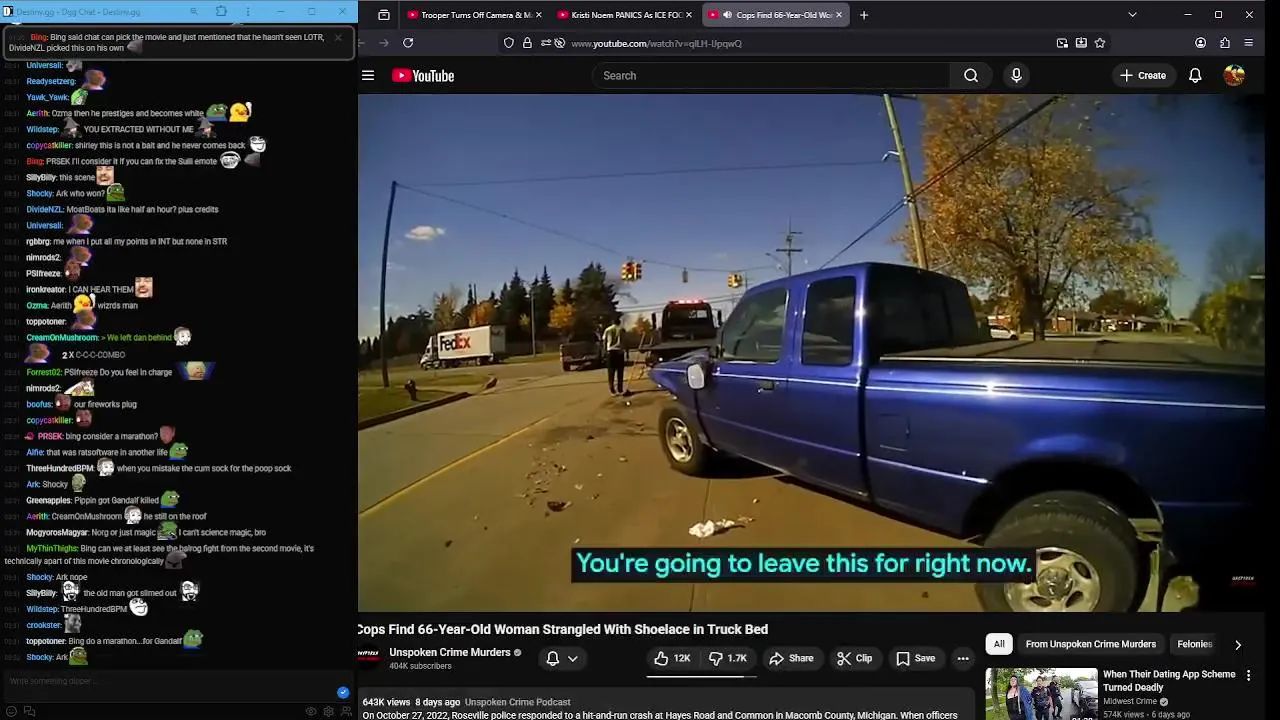The height and width of the screenshot is (720, 1280).
Task: Open the emote picker smiley icon
Action: click(x=11, y=712)
